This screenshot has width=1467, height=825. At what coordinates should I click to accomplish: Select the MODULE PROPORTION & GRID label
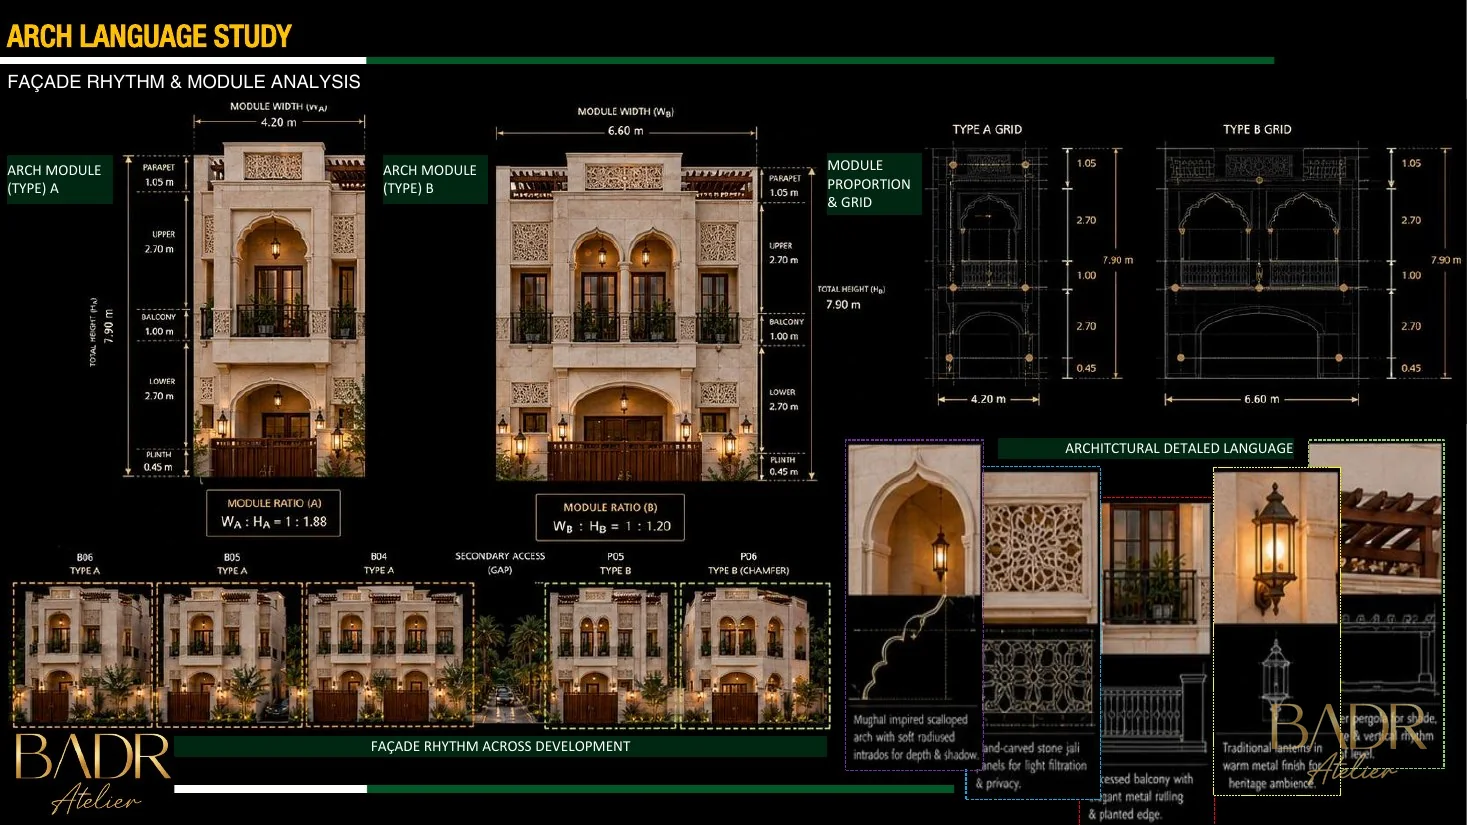click(873, 184)
